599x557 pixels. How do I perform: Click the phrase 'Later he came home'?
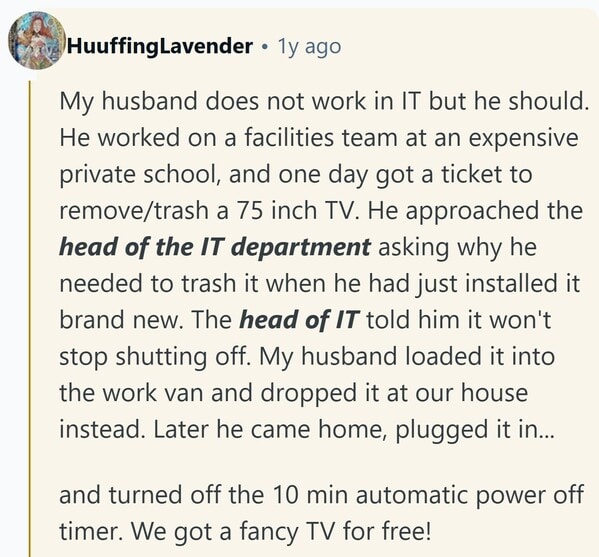coord(267,430)
